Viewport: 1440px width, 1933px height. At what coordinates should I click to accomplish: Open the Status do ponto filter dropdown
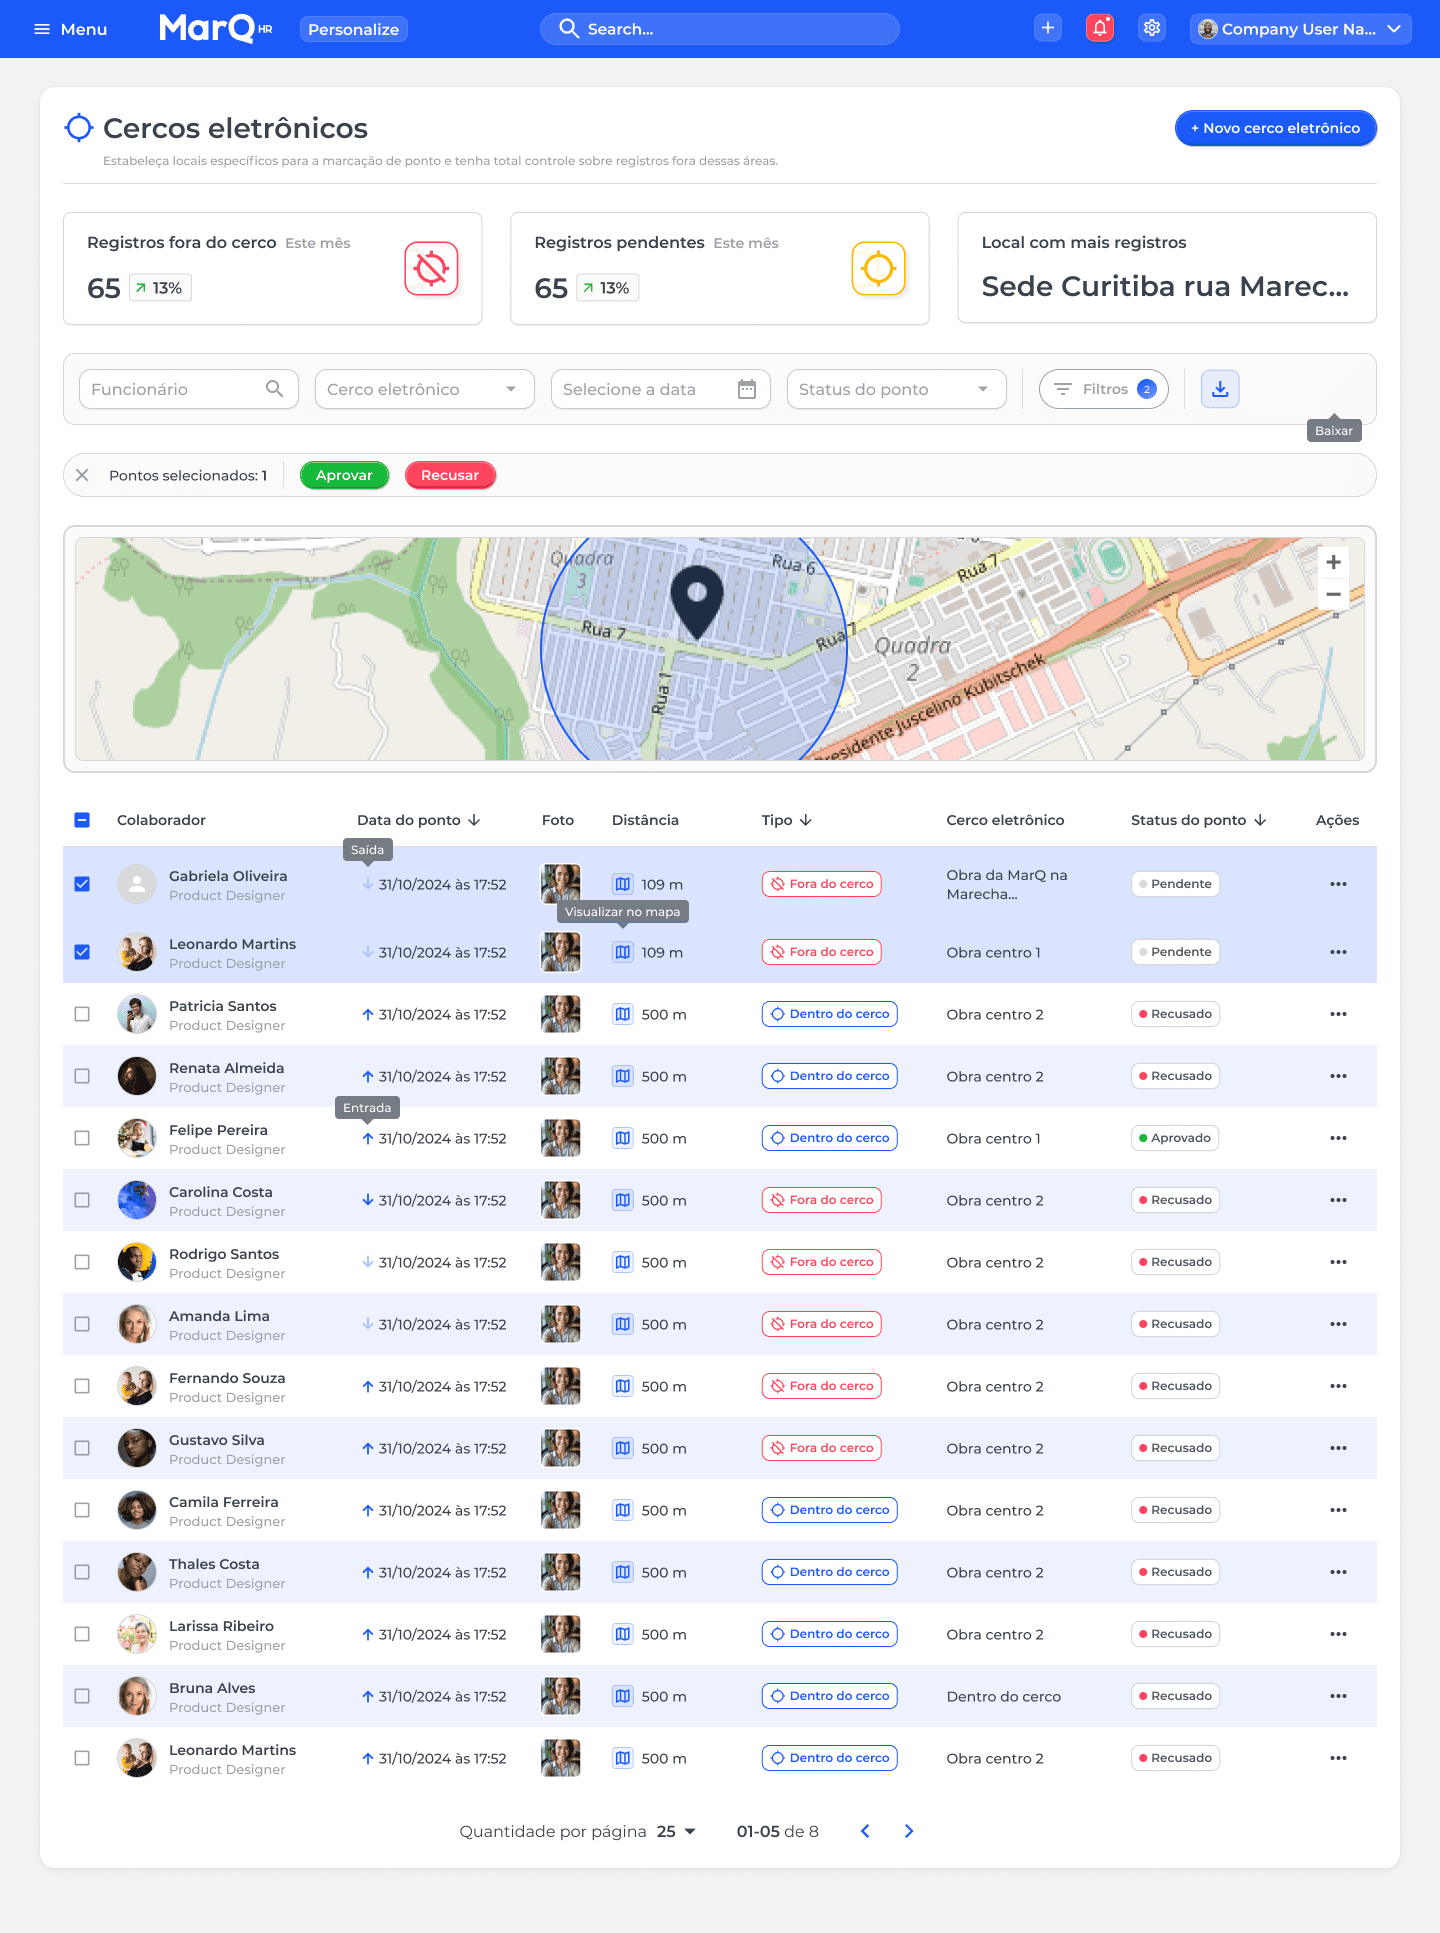click(x=897, y=389)
